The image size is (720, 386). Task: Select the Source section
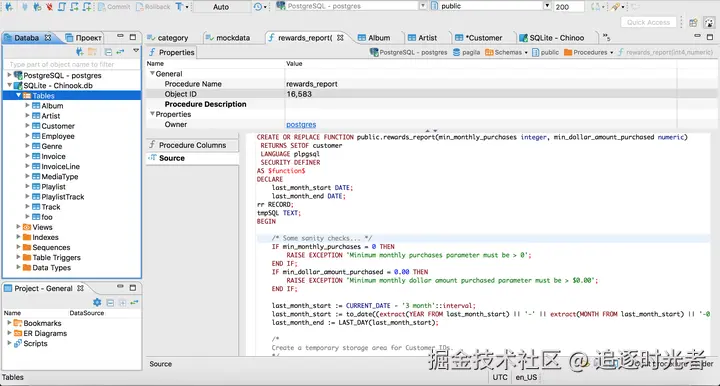coord(192,158)
